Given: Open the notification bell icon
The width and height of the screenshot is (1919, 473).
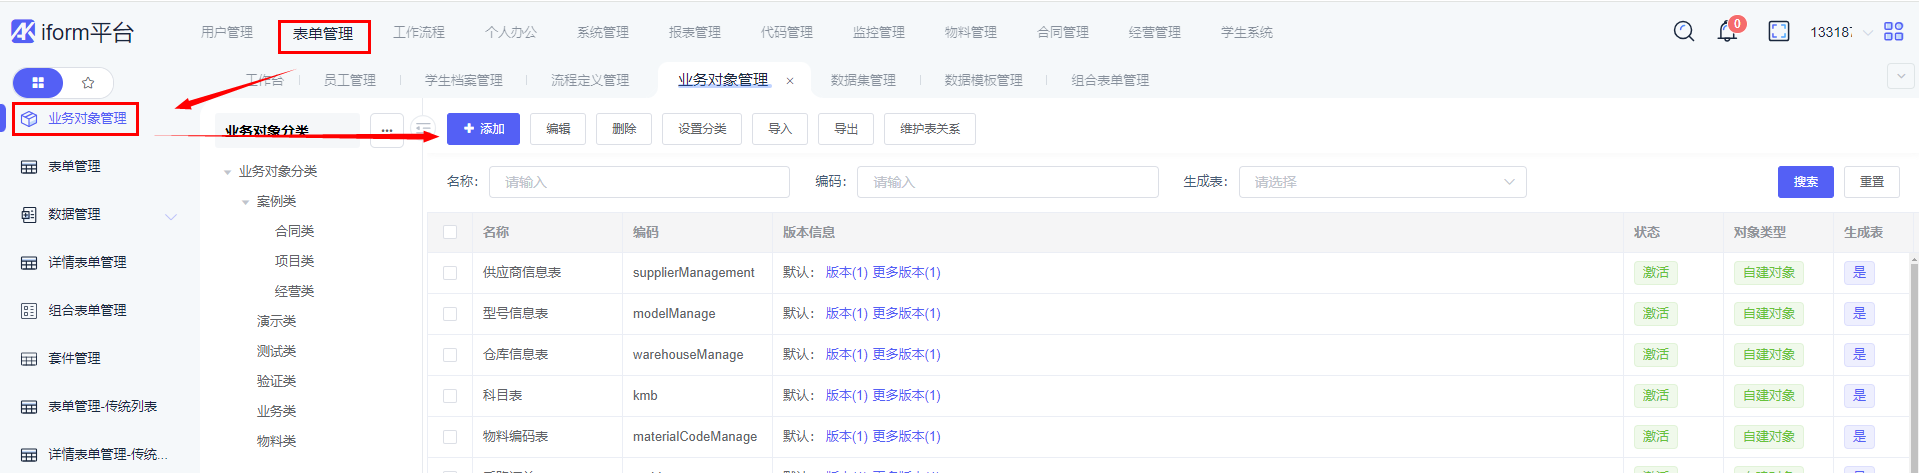Looking at the screenshot, I should click(1727, 32).
